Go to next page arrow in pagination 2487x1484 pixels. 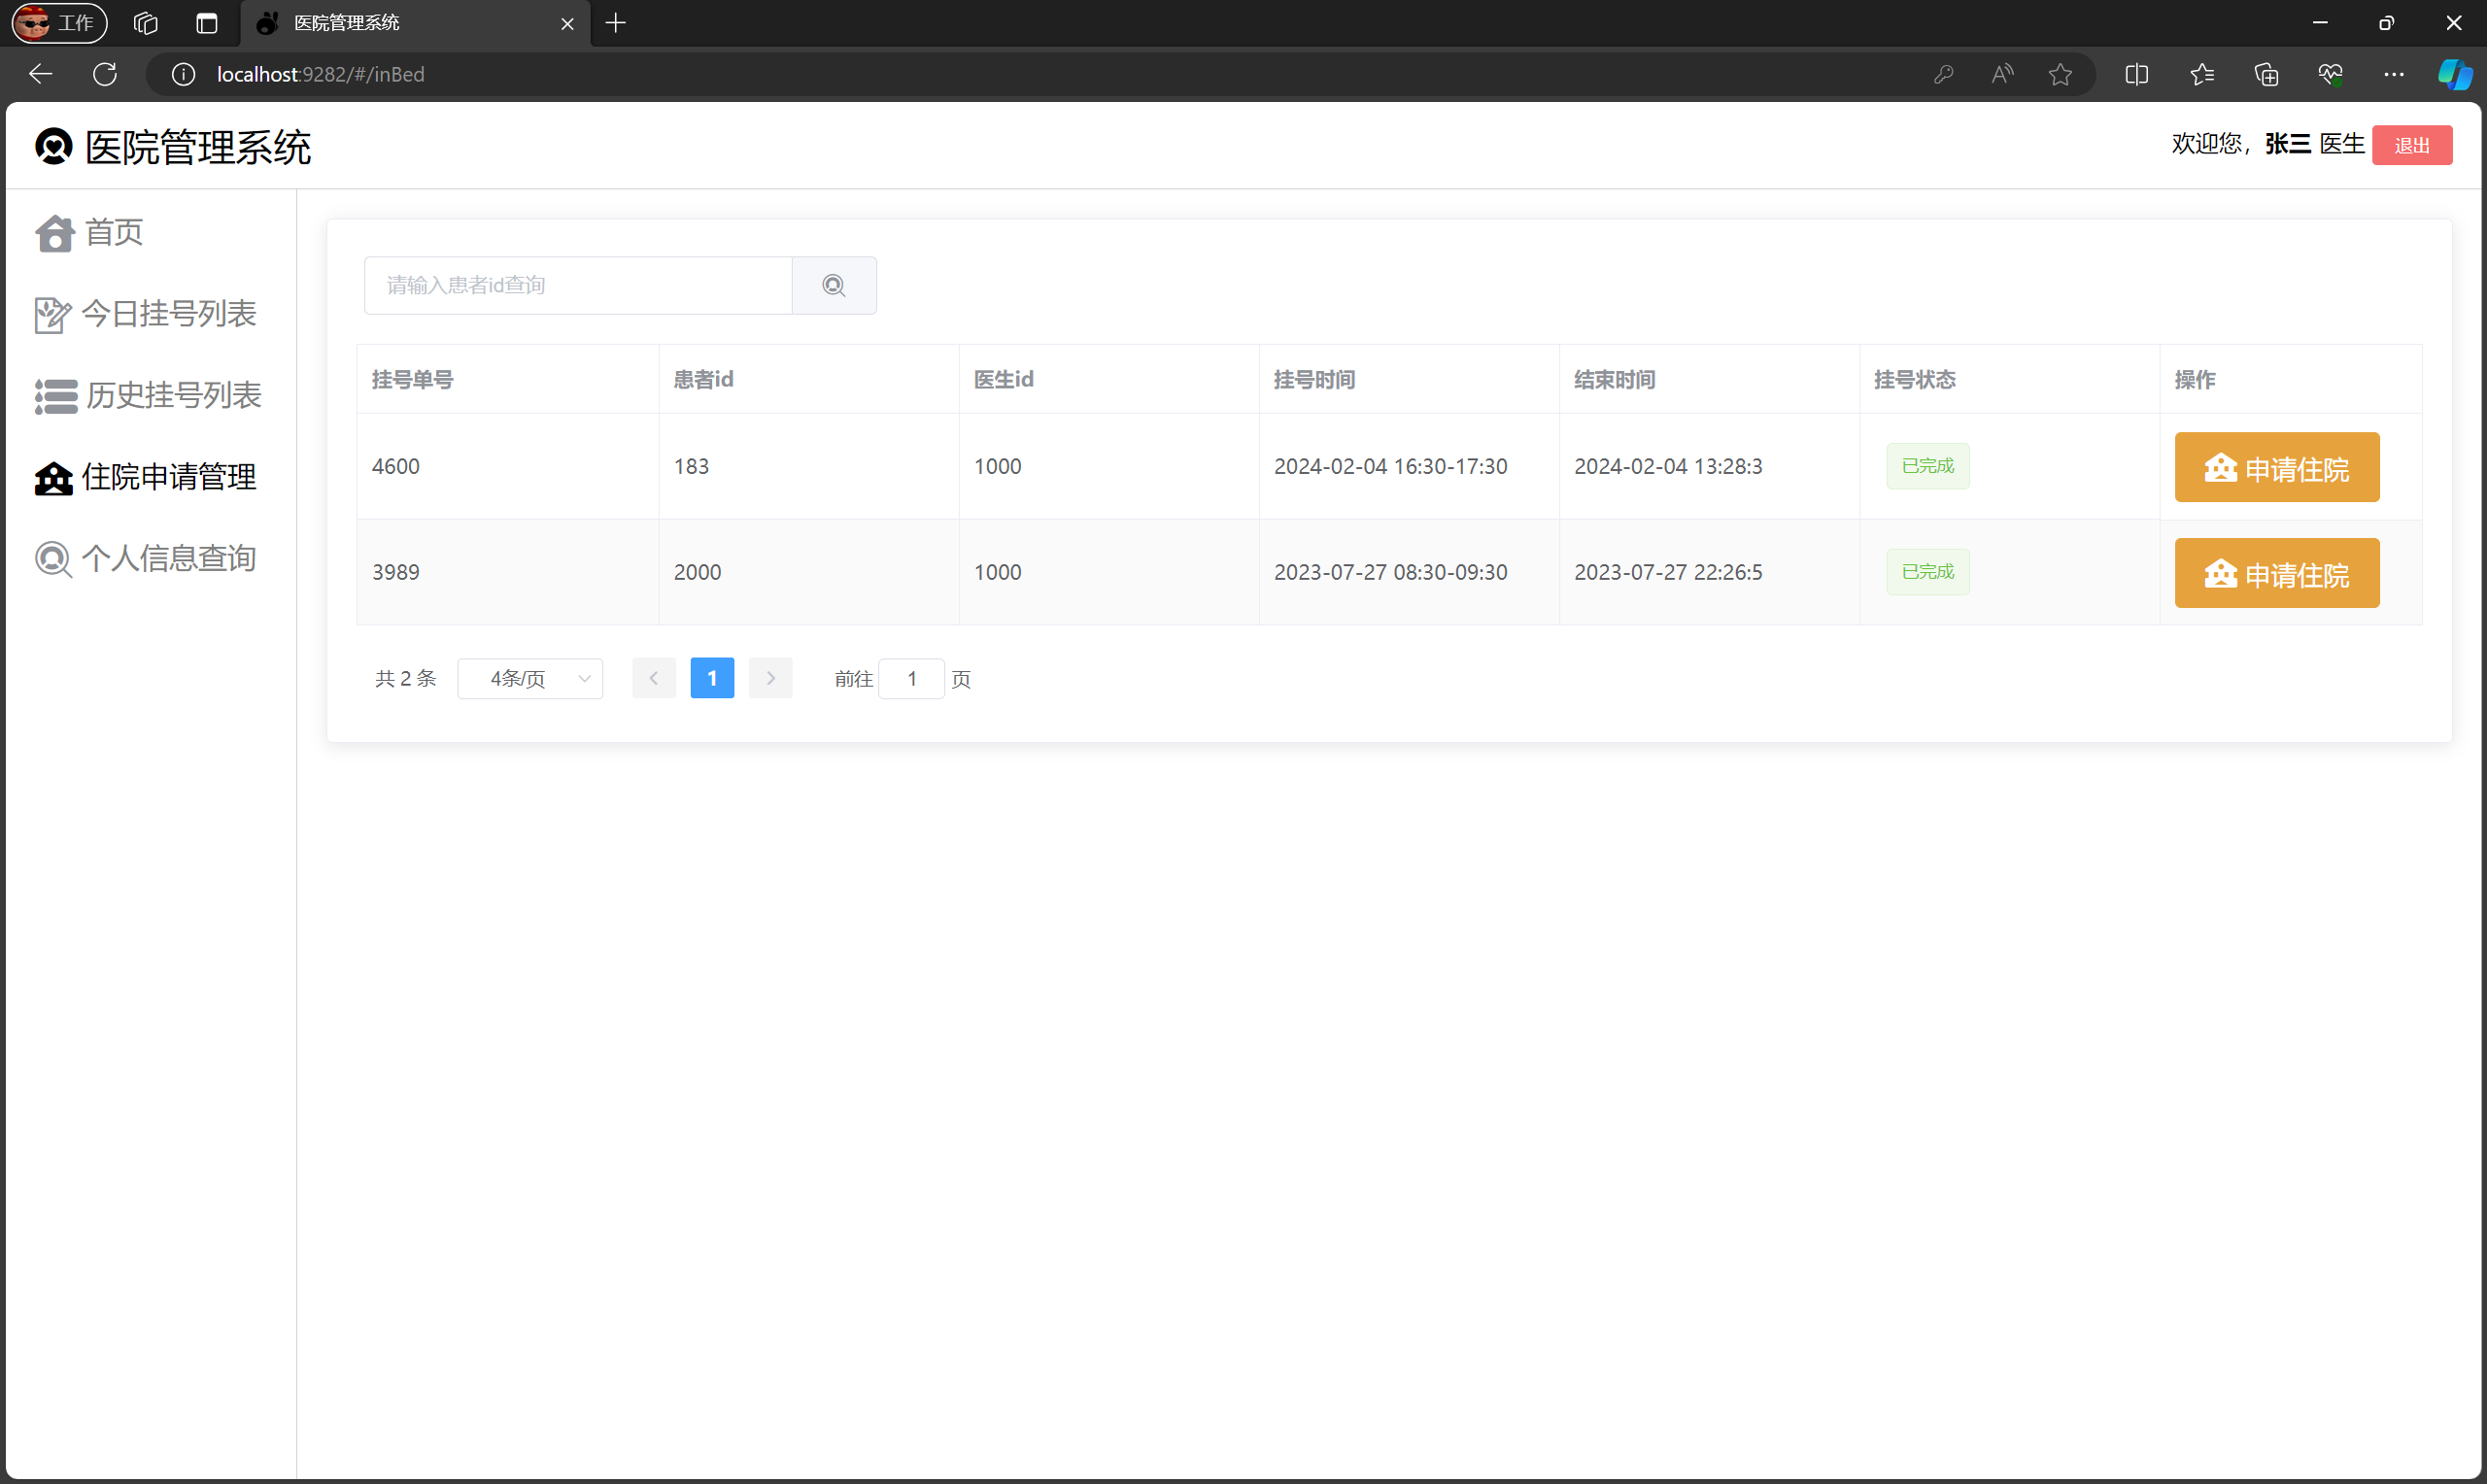click(770, 679)
